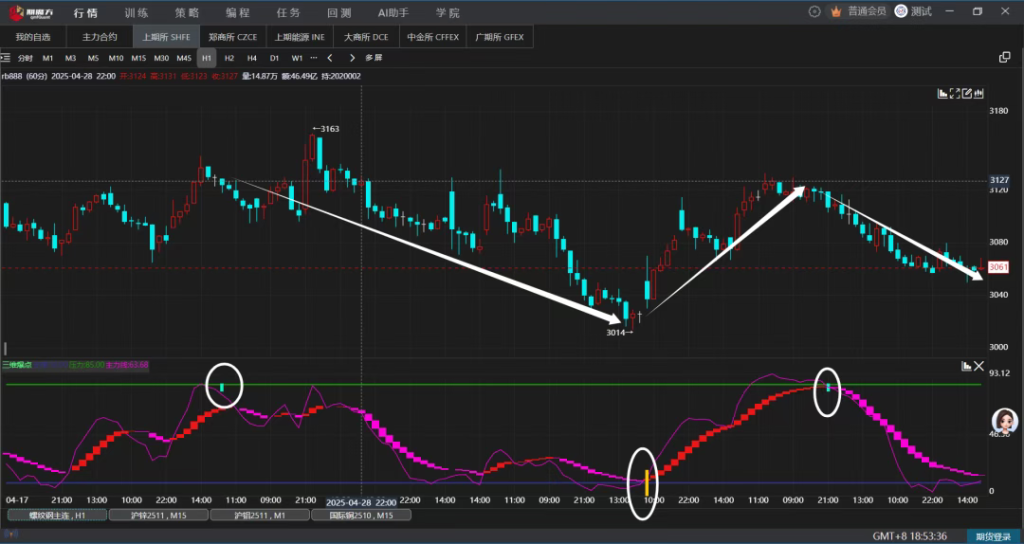
Task: Click the 期货登录 button
Action: (x=992, y=536)
